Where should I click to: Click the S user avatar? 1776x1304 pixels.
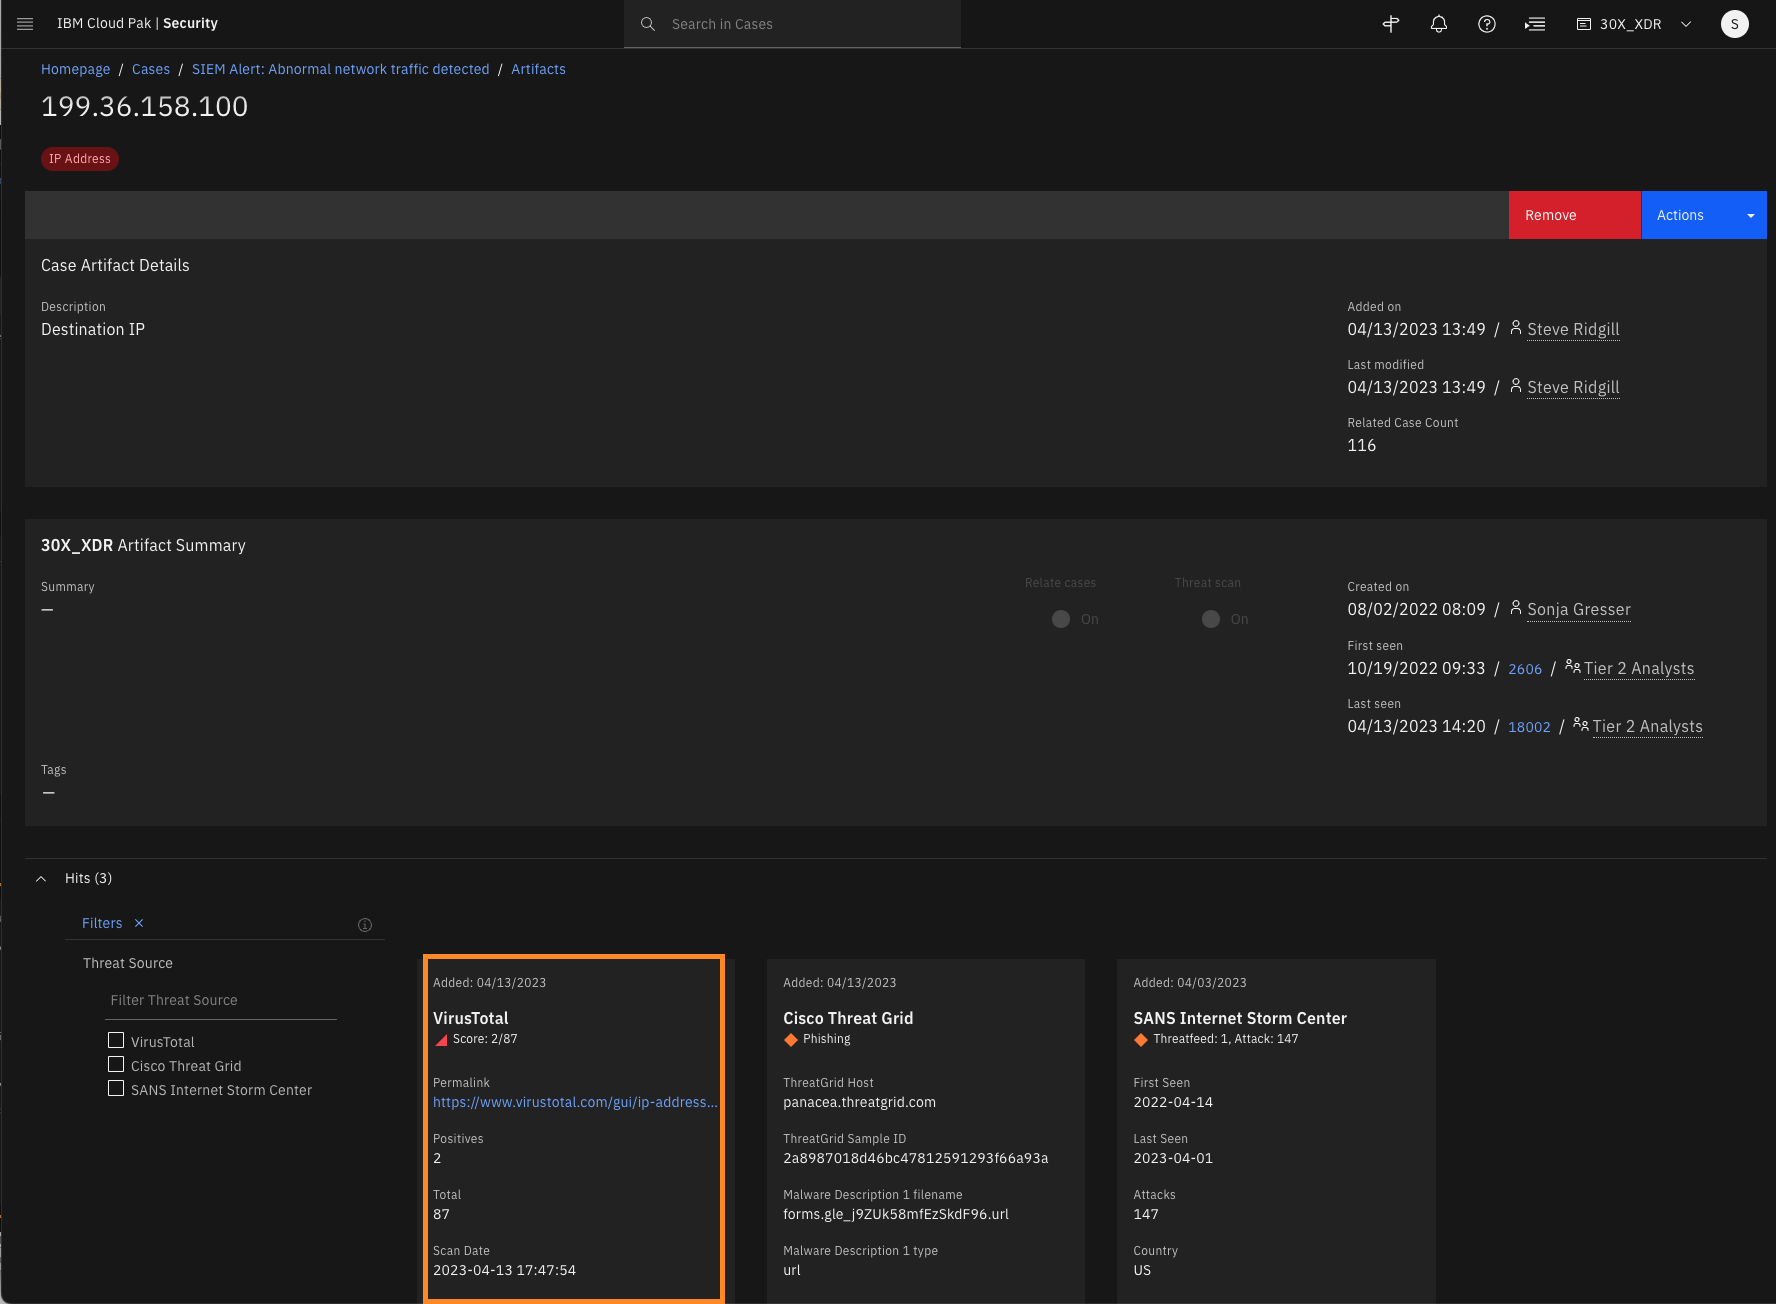pyautogui.click(x=1735, y=24)
